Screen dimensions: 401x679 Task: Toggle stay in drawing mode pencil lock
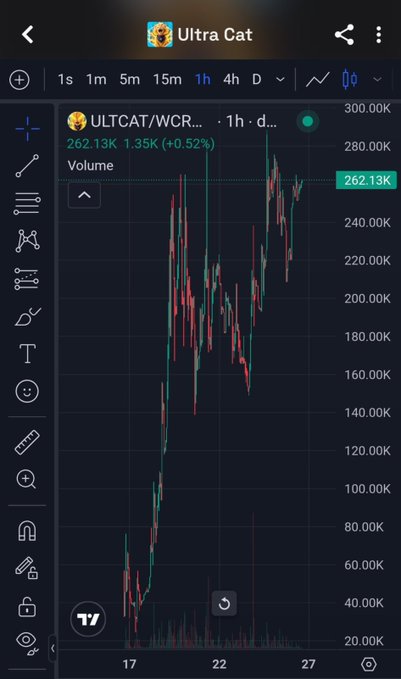tap(27, 568)
